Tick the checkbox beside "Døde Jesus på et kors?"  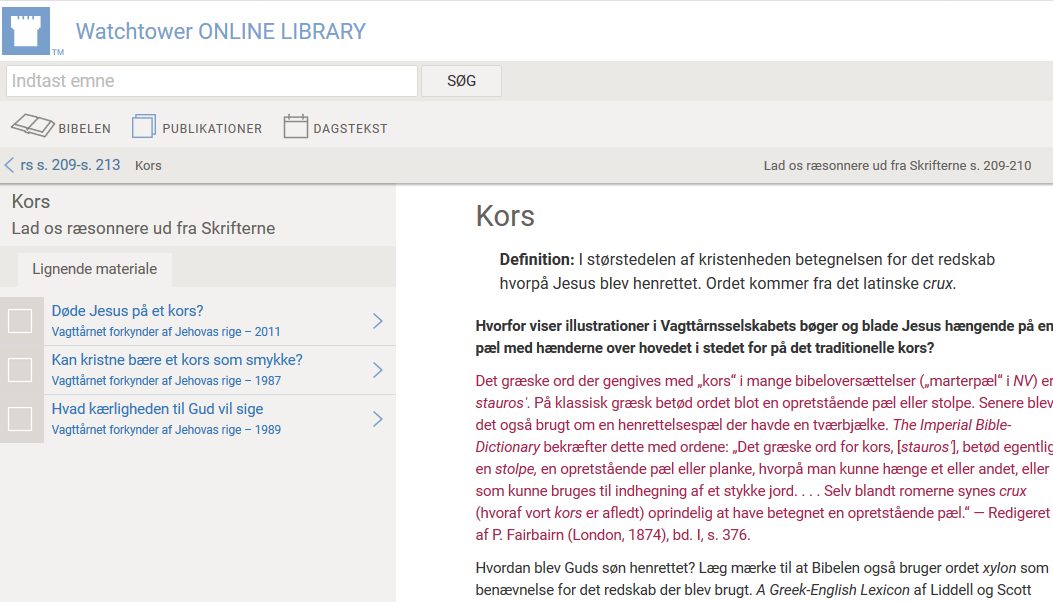point(20,321)
